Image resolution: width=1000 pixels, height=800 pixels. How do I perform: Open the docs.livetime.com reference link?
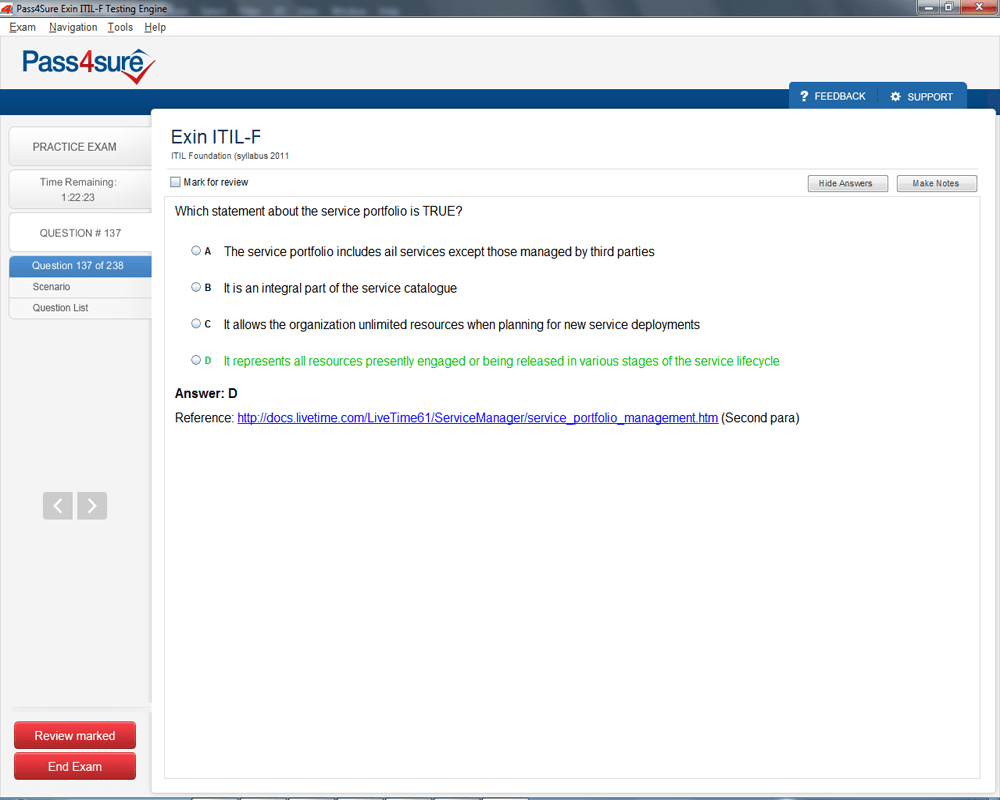(478, 418)
